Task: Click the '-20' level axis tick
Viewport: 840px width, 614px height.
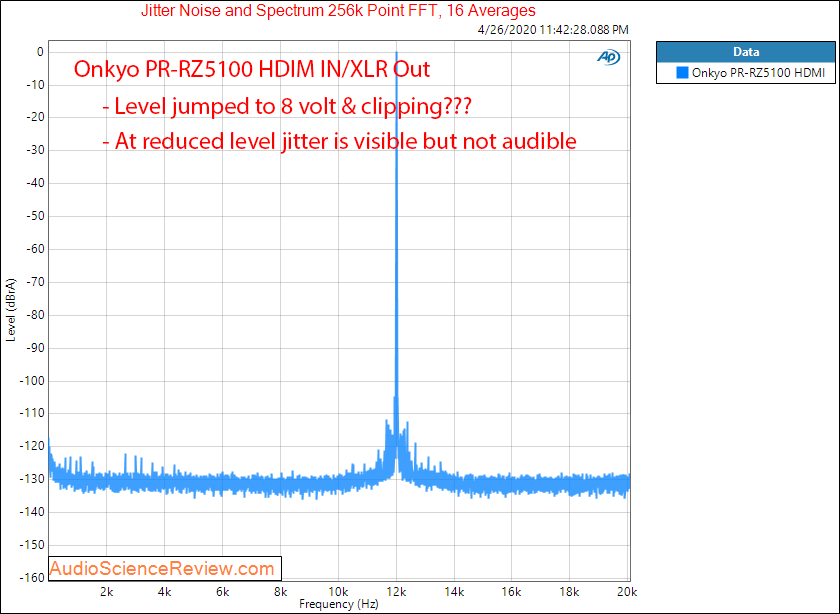Action: 35,117
